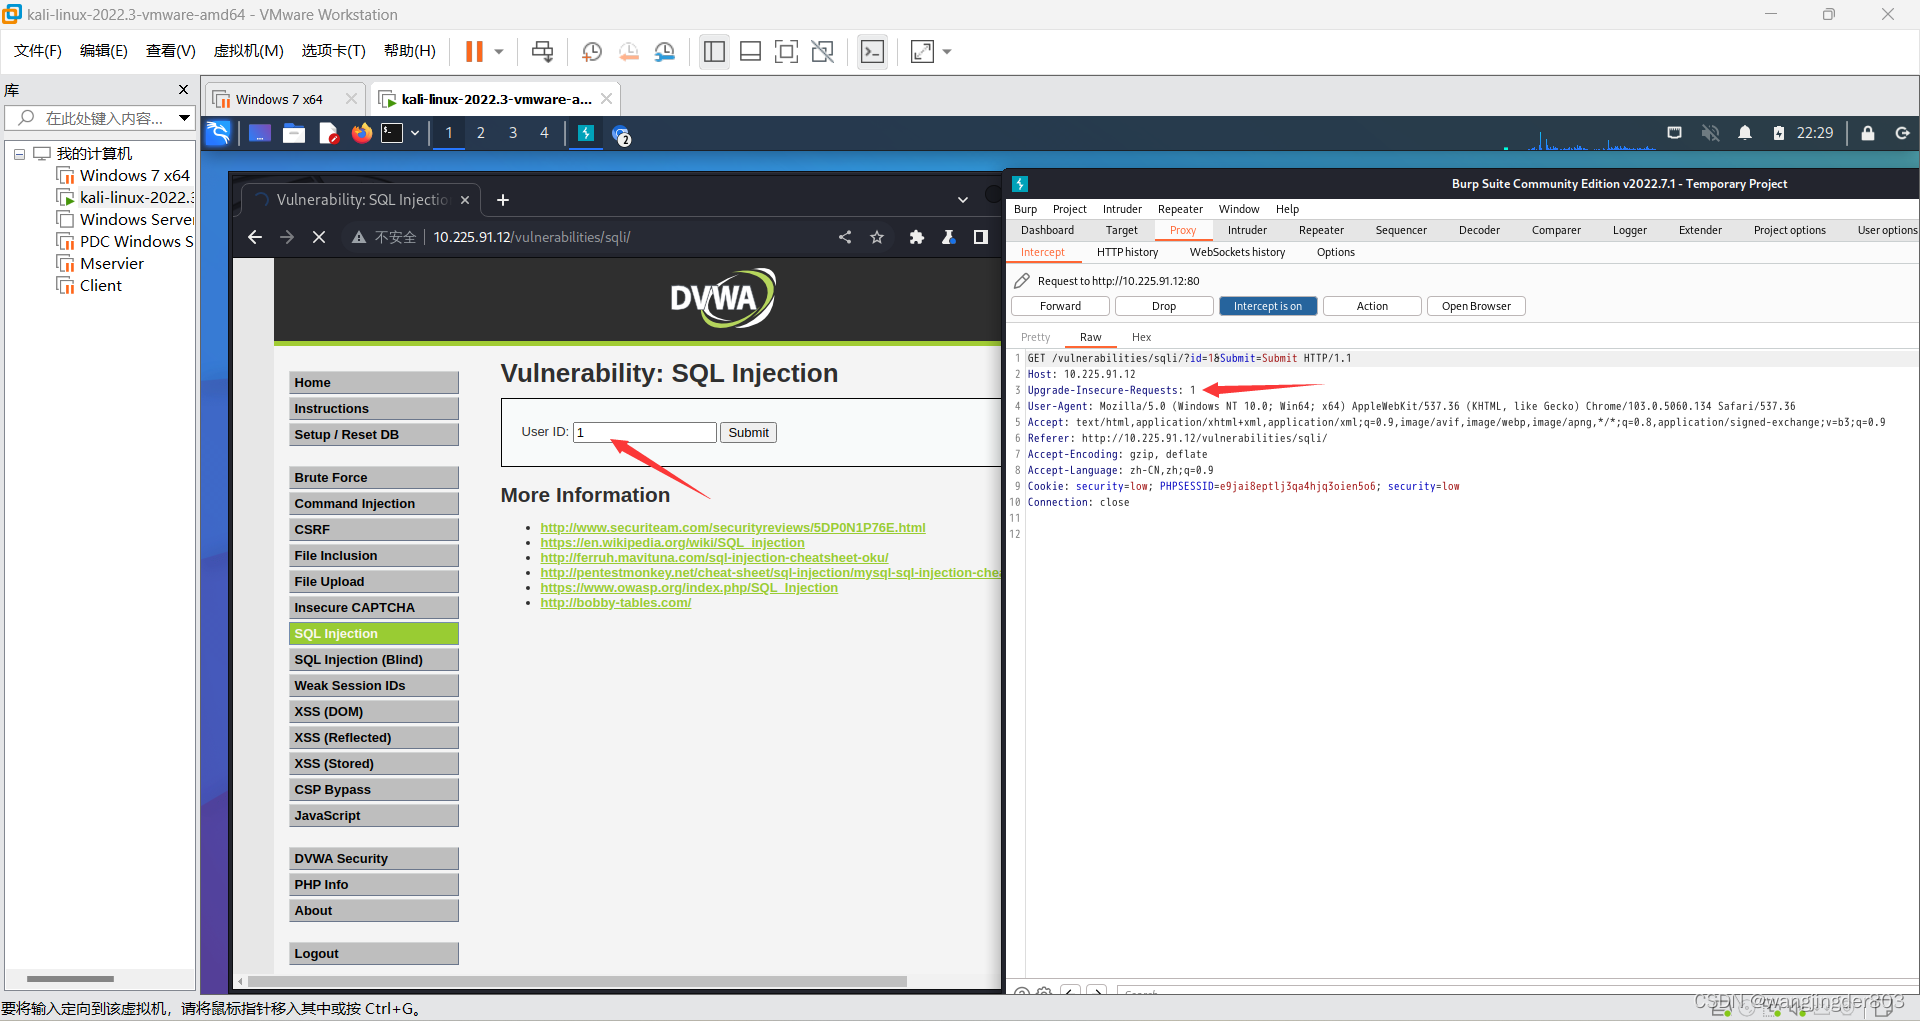Click Kali notification bell icon
Image resolution: width=1920 pixels, height=1021 pixels.
click(x=1745, y=133)
